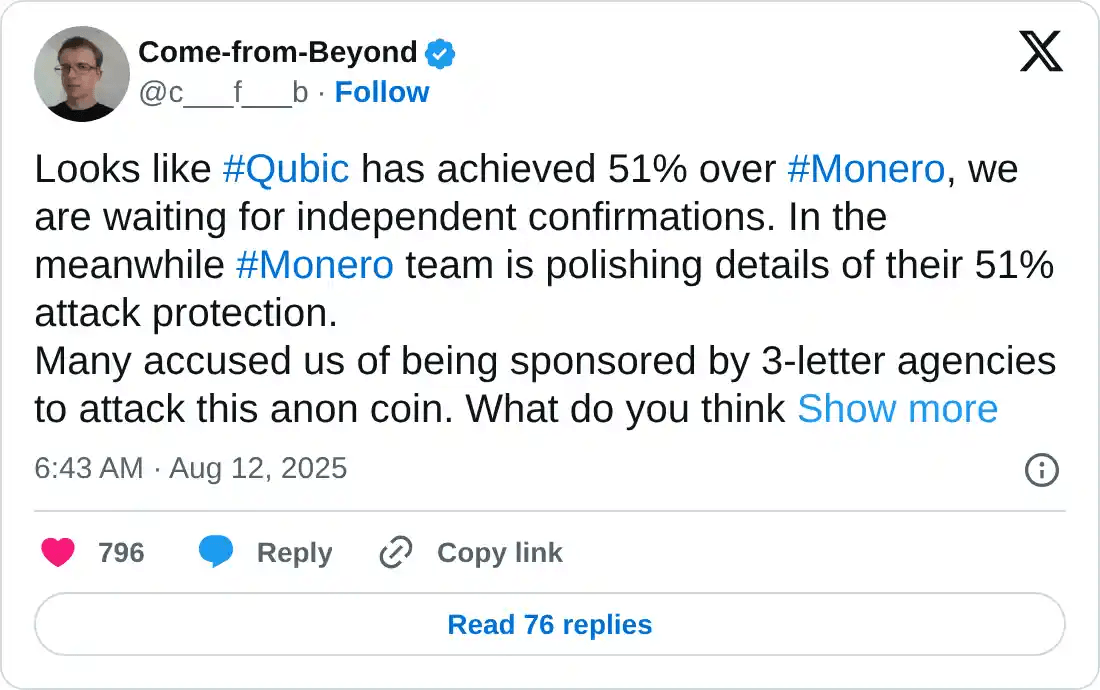This screenshot has width=1100, height=690.
Task: Click the blue reply speech bubble icon
Action: click(x=216, y=552)
